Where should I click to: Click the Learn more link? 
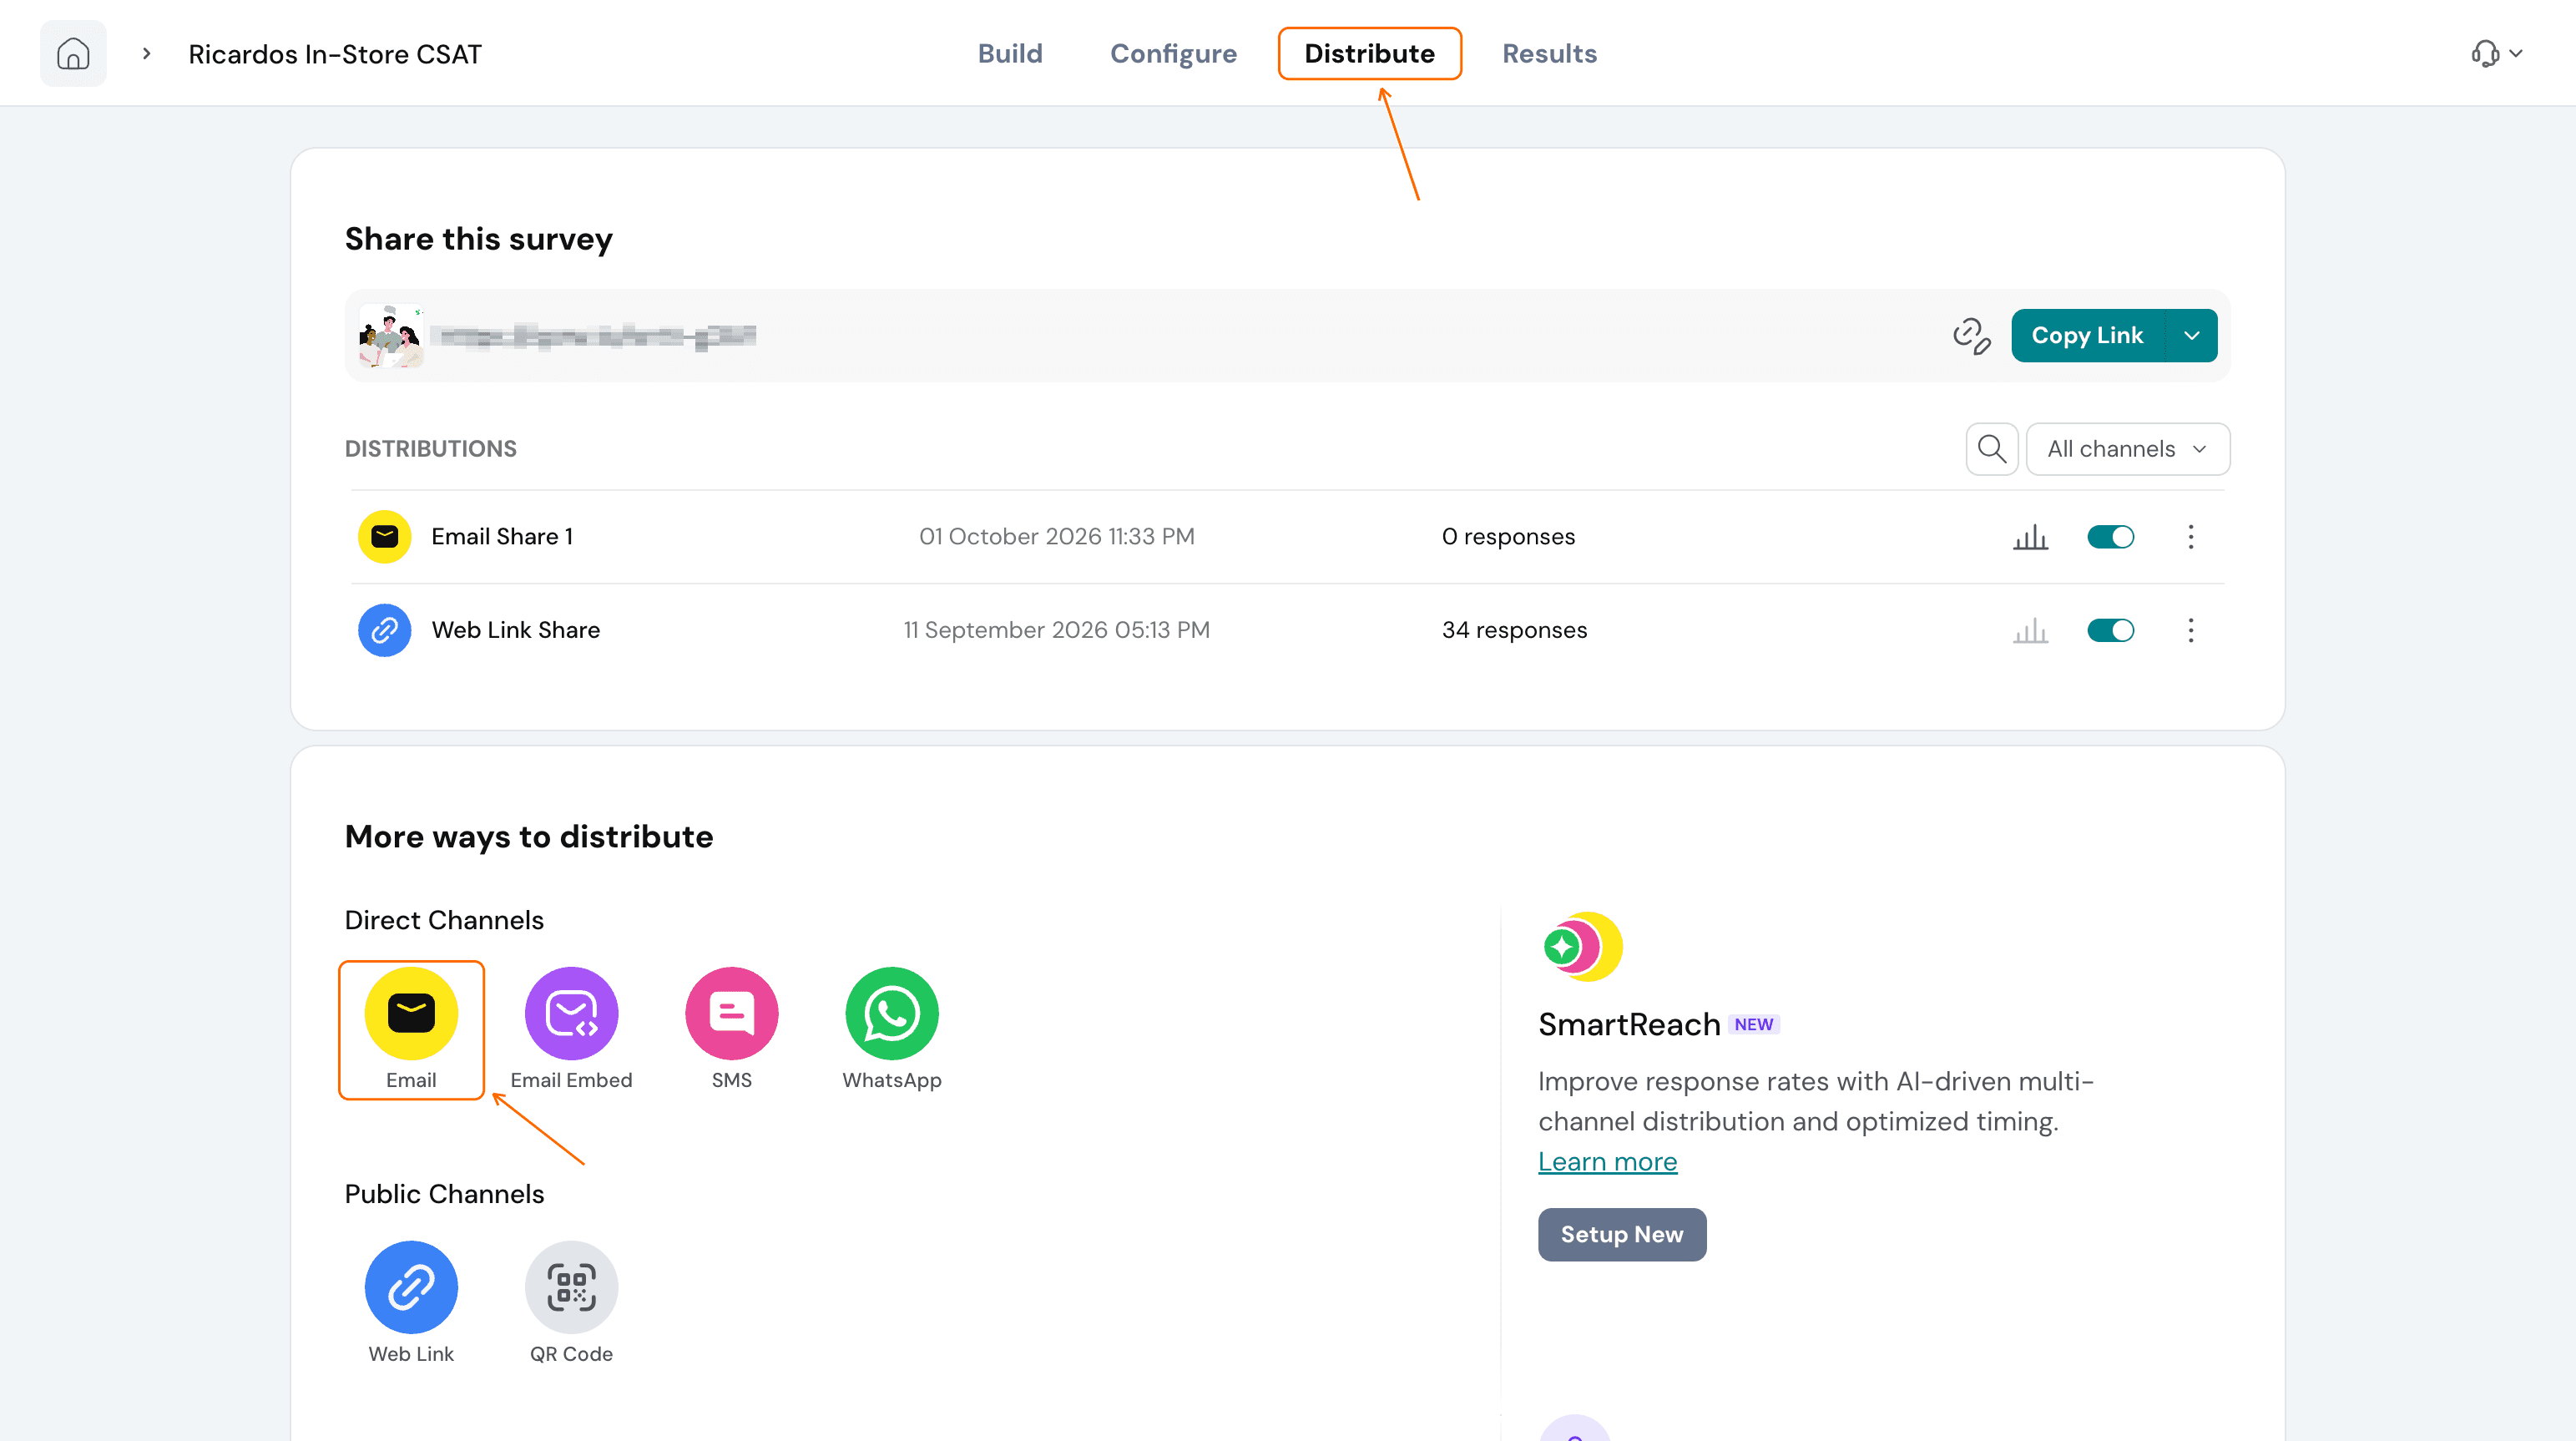[1607, 1162]
